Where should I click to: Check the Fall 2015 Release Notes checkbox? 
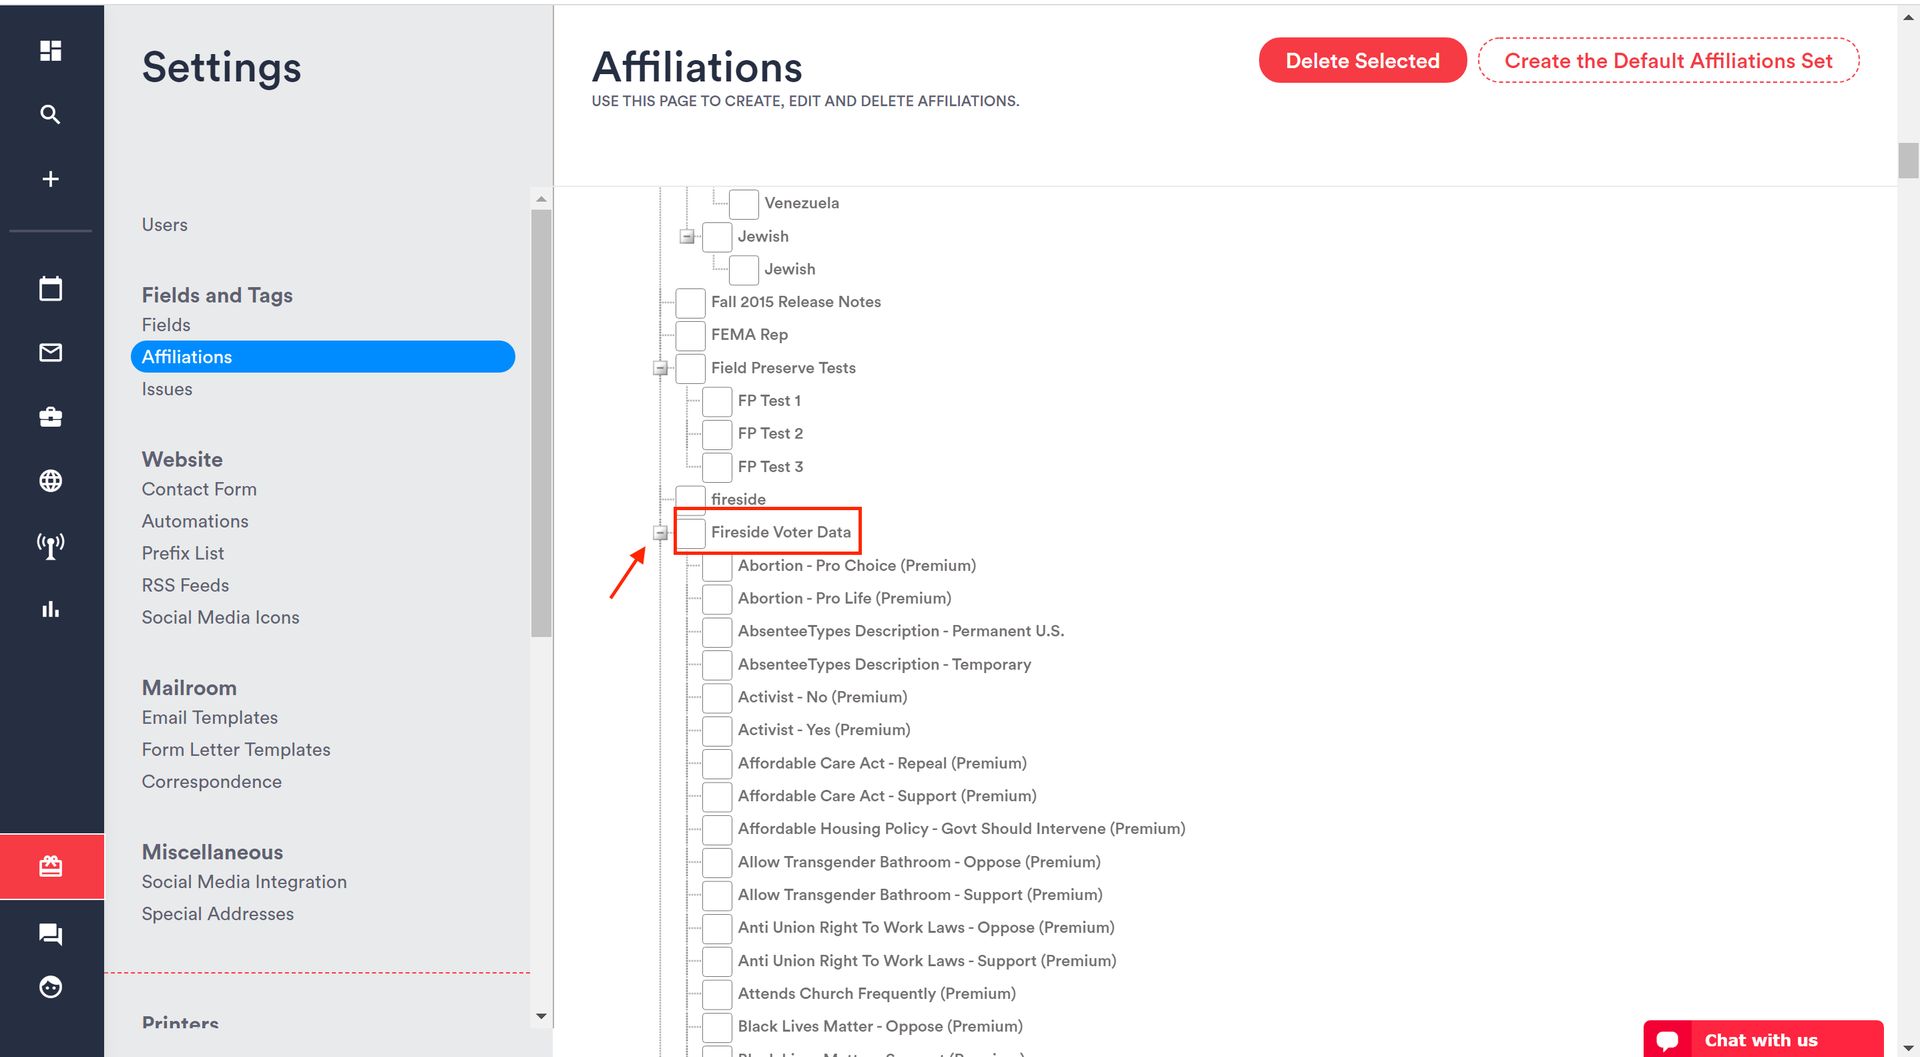pos(690,302)
